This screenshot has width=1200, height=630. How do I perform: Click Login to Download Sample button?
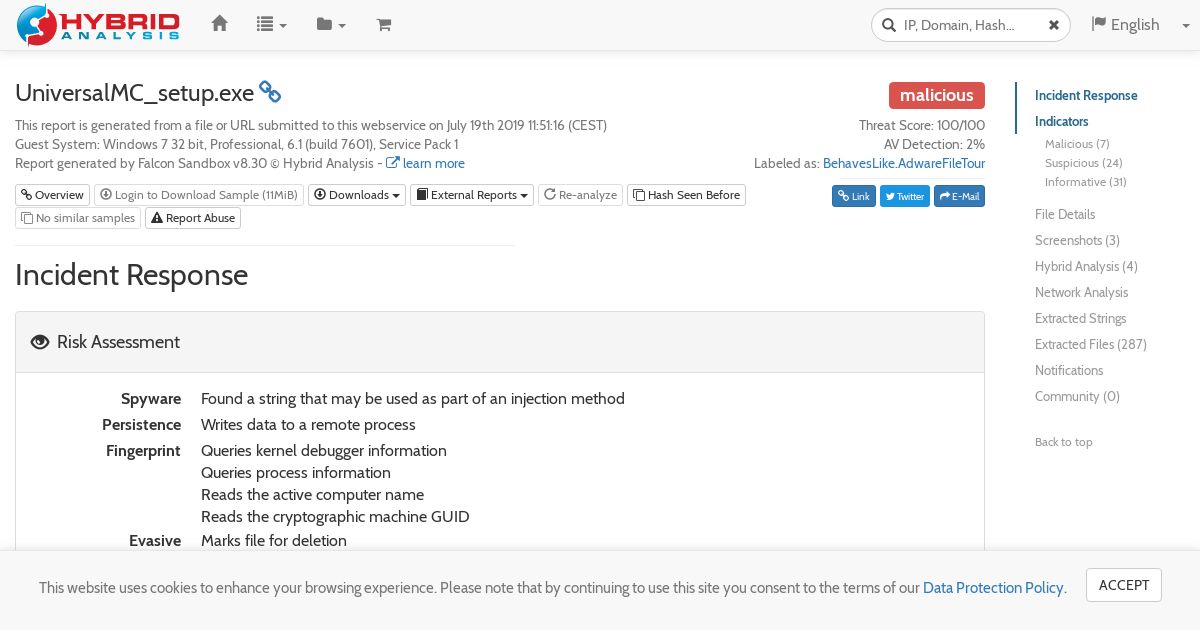(199, 195)
